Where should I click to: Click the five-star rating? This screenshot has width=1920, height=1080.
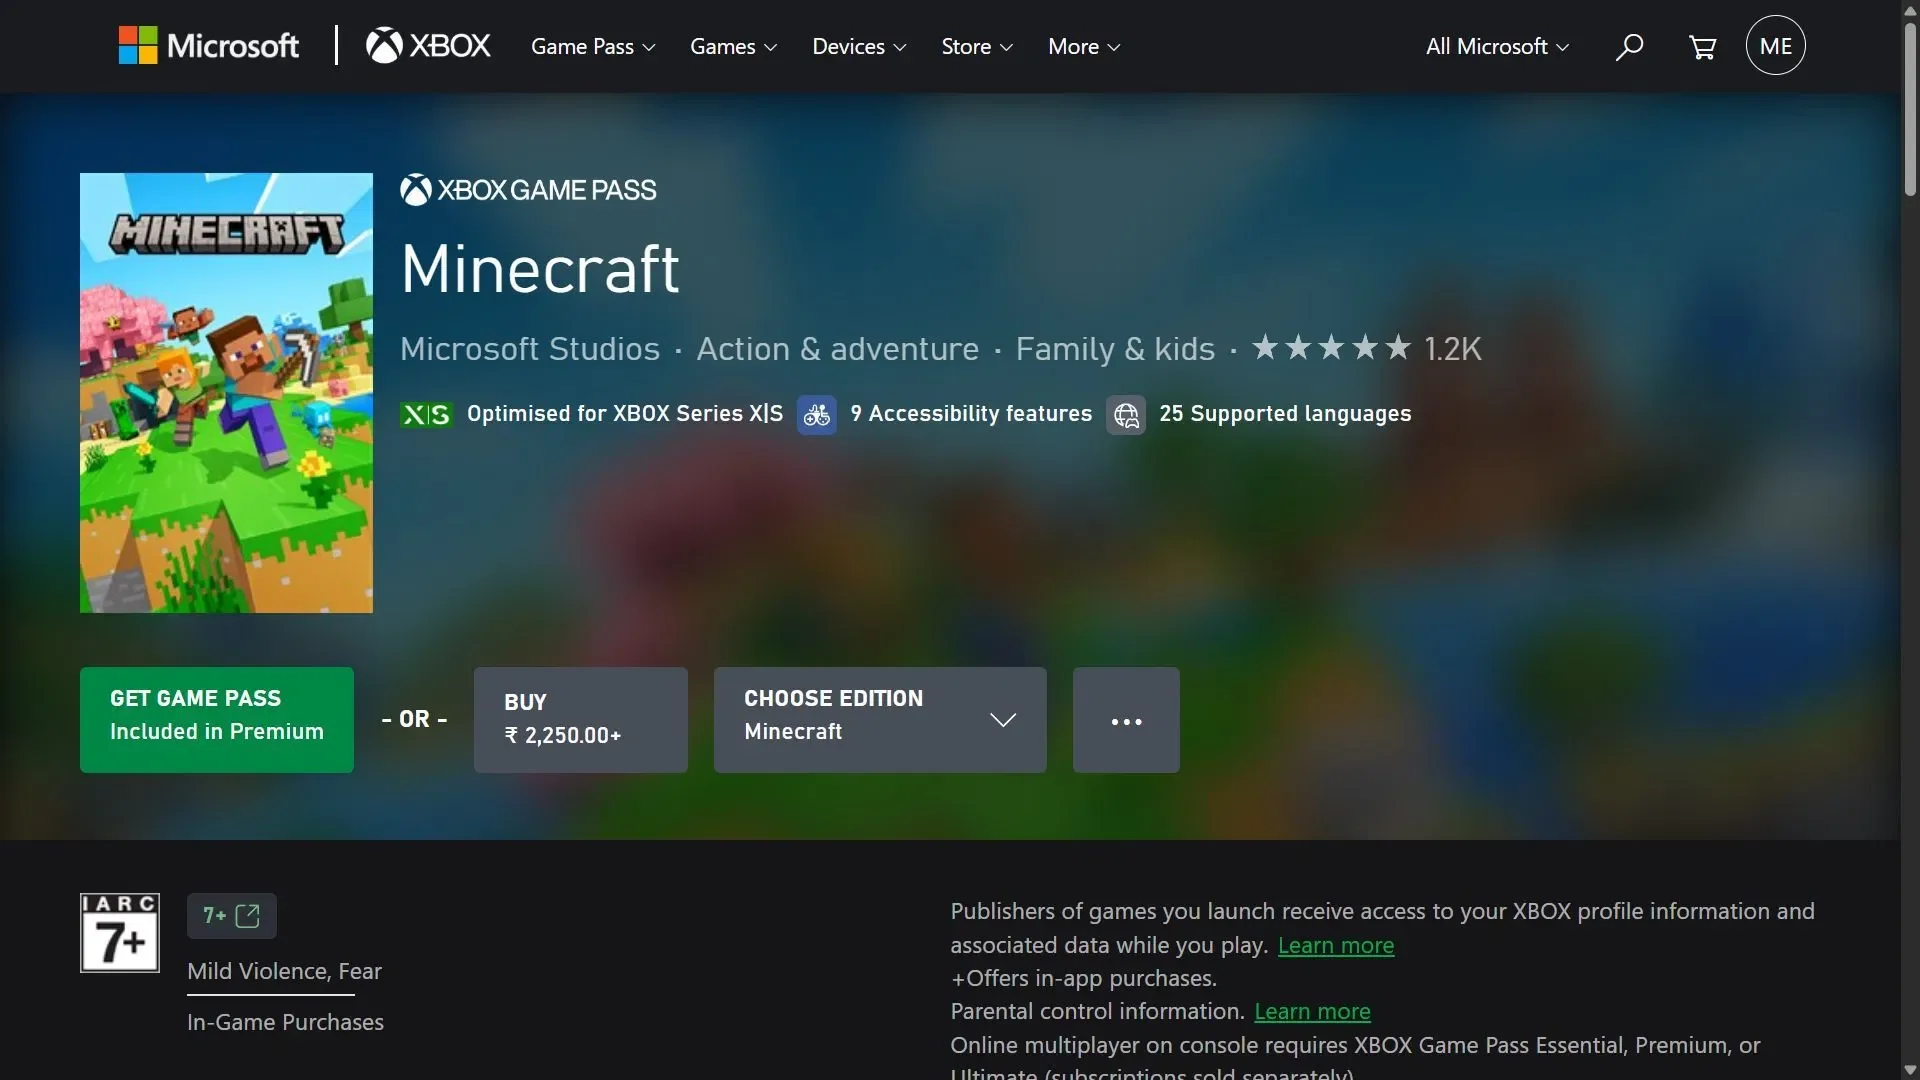[x=1332, y=348]
